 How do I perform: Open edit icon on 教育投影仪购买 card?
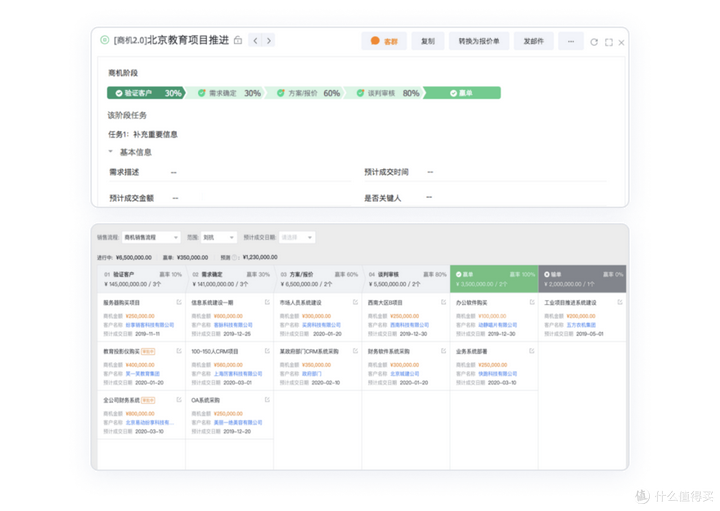(179, 351)
